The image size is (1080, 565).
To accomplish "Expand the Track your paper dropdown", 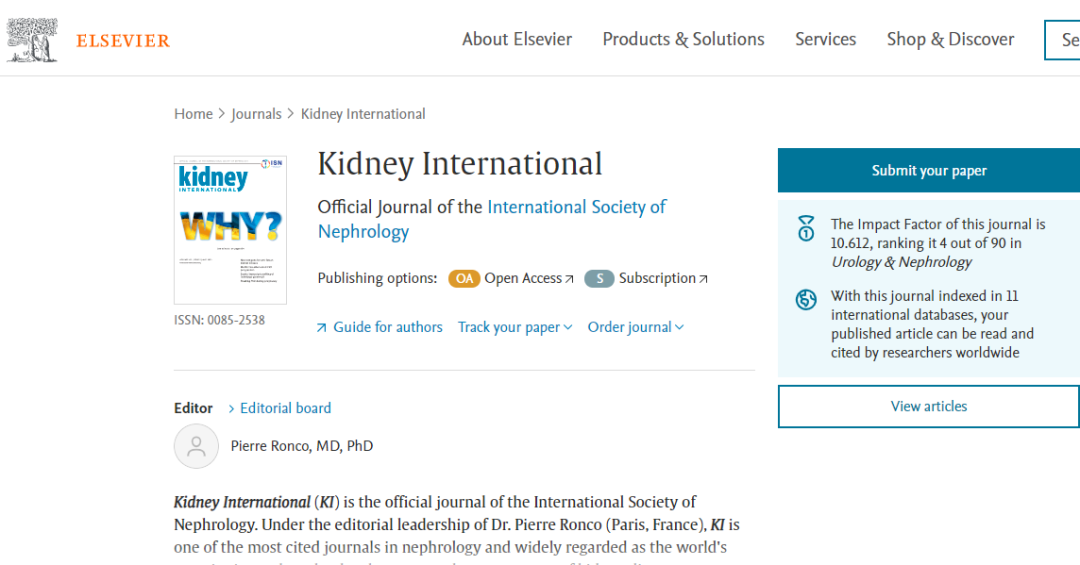I will pyautogui.click(x=515, y=327).
